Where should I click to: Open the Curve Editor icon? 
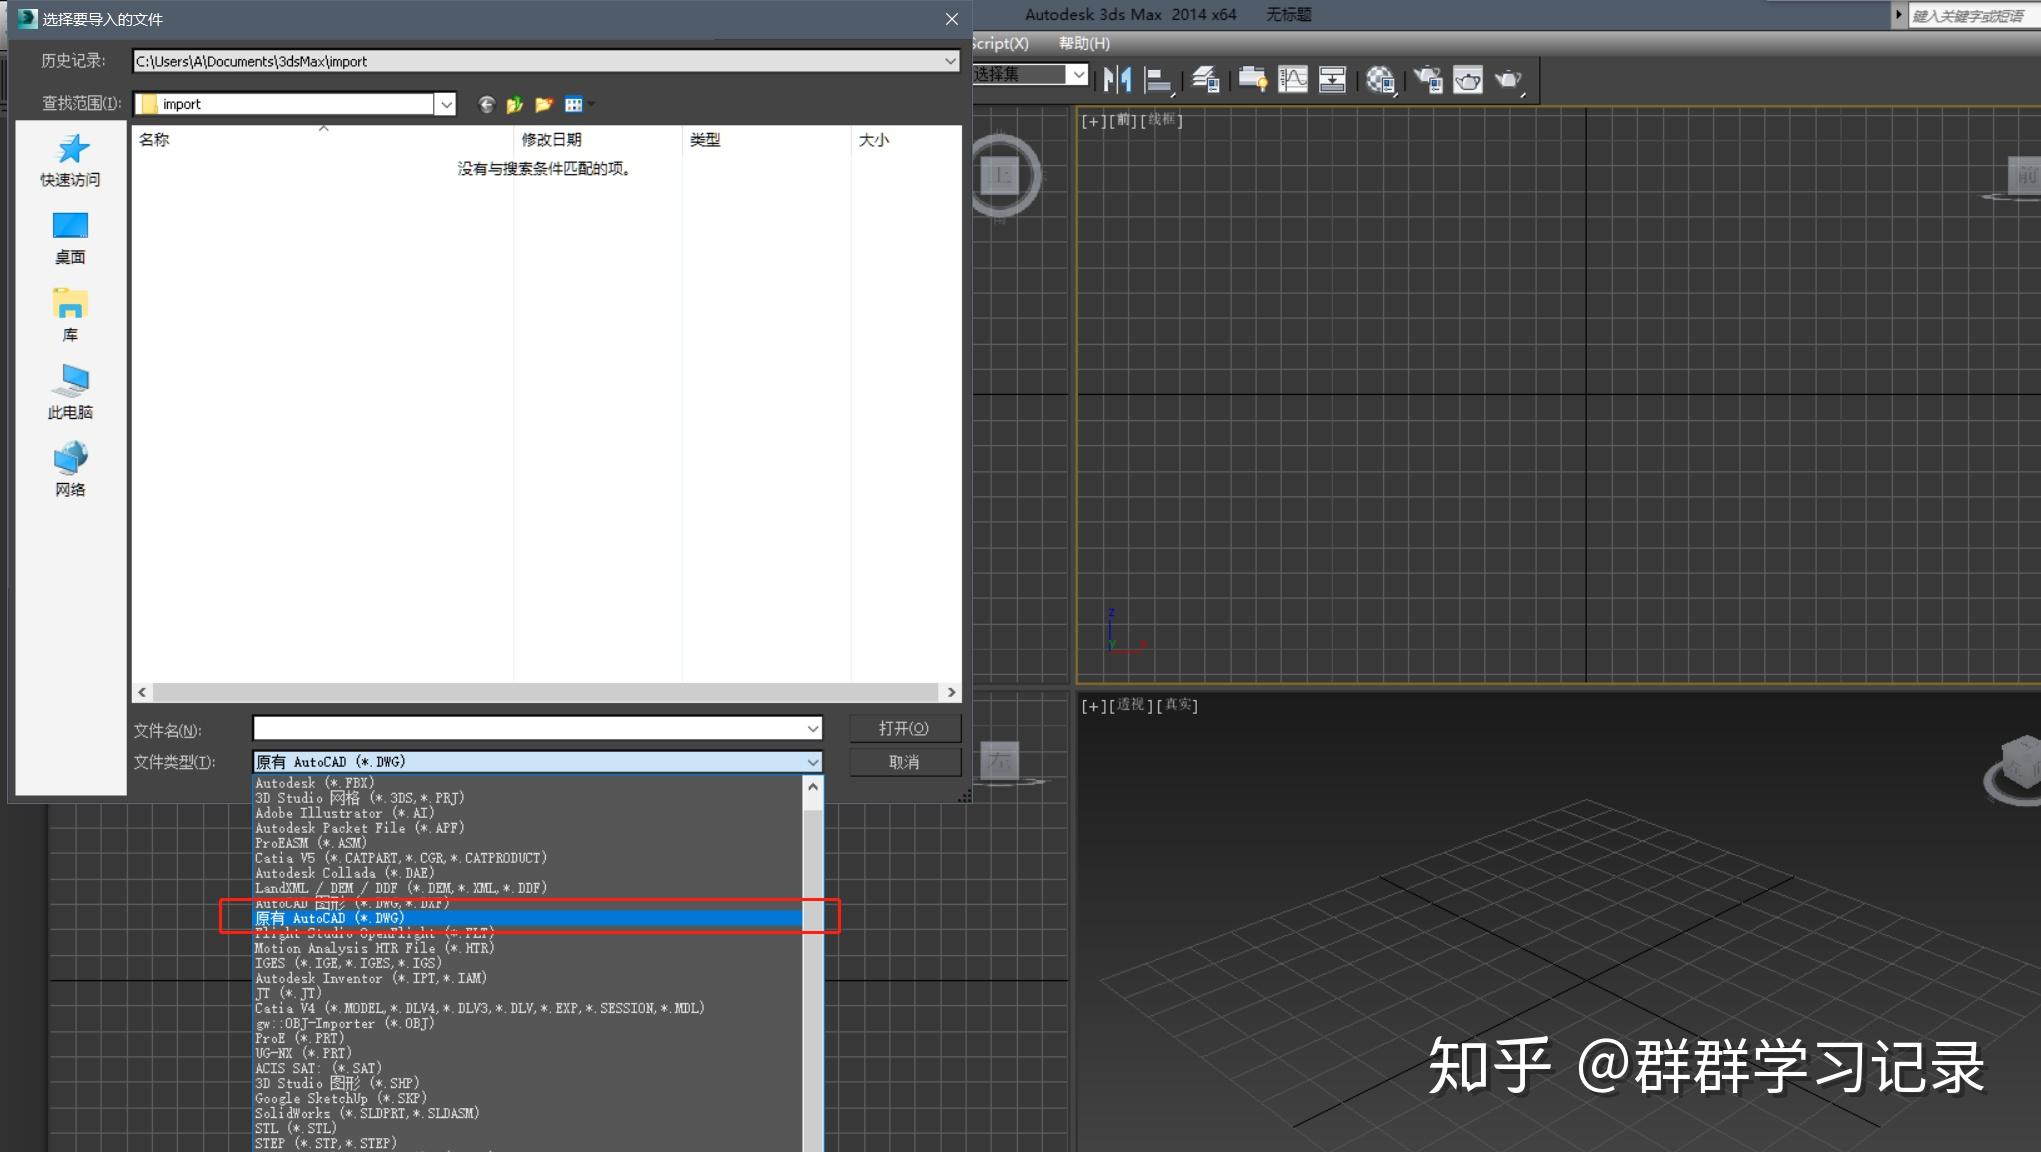click(x=1292, y=79)
